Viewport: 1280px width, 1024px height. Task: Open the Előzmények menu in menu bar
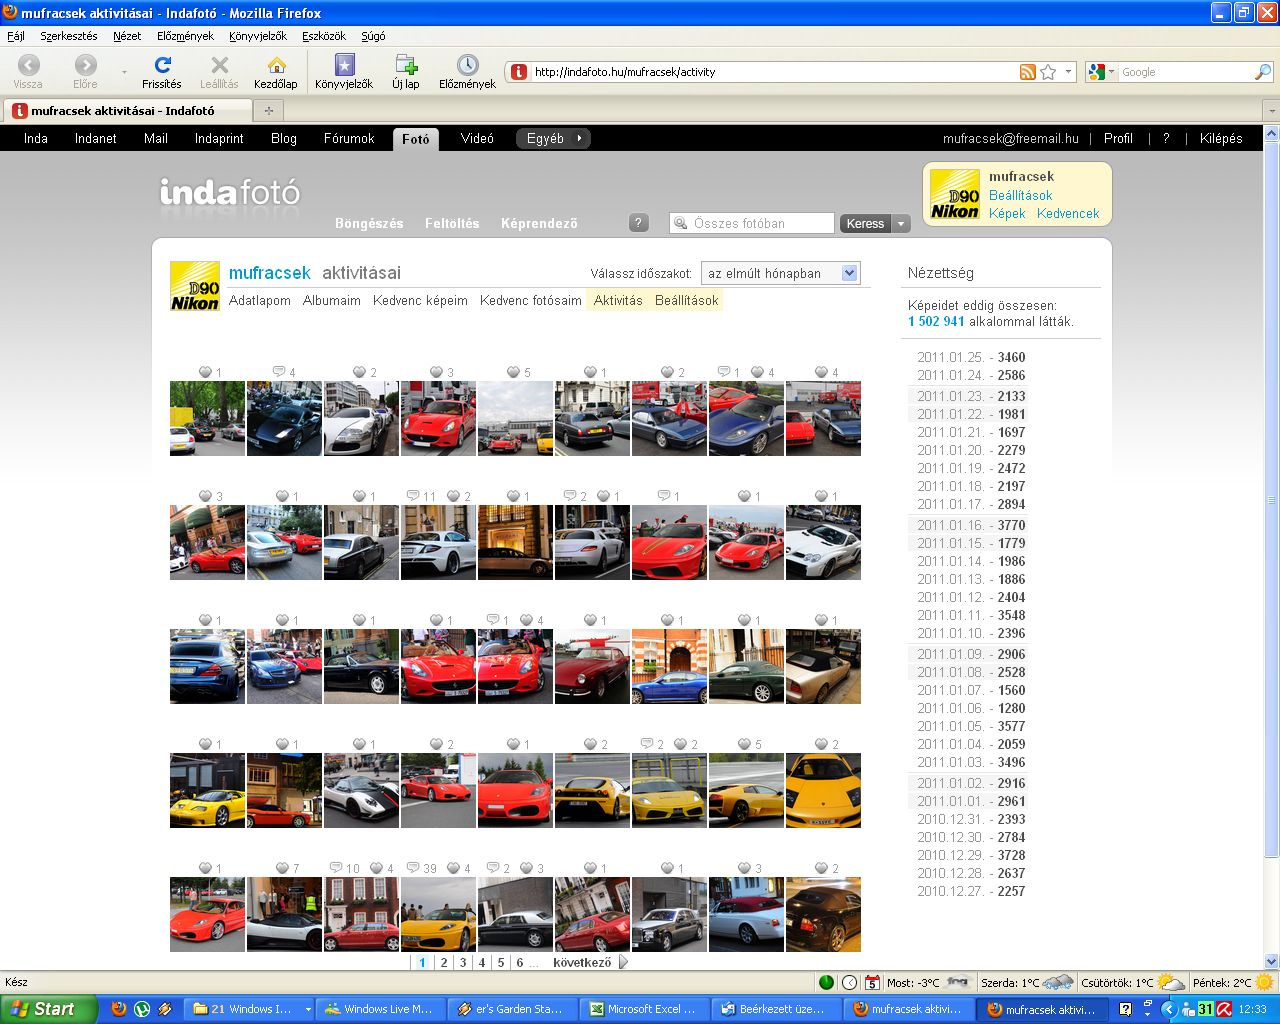pos(185,36)
